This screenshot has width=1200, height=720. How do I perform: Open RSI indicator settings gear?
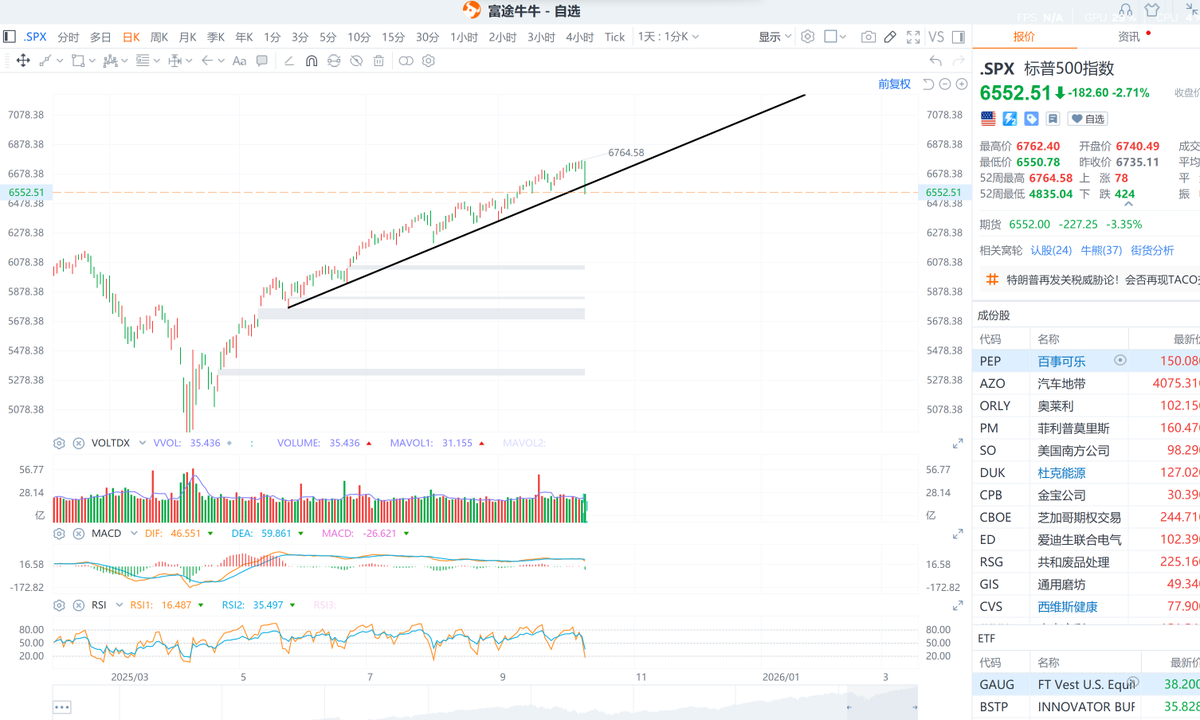[x=59, y=605]
